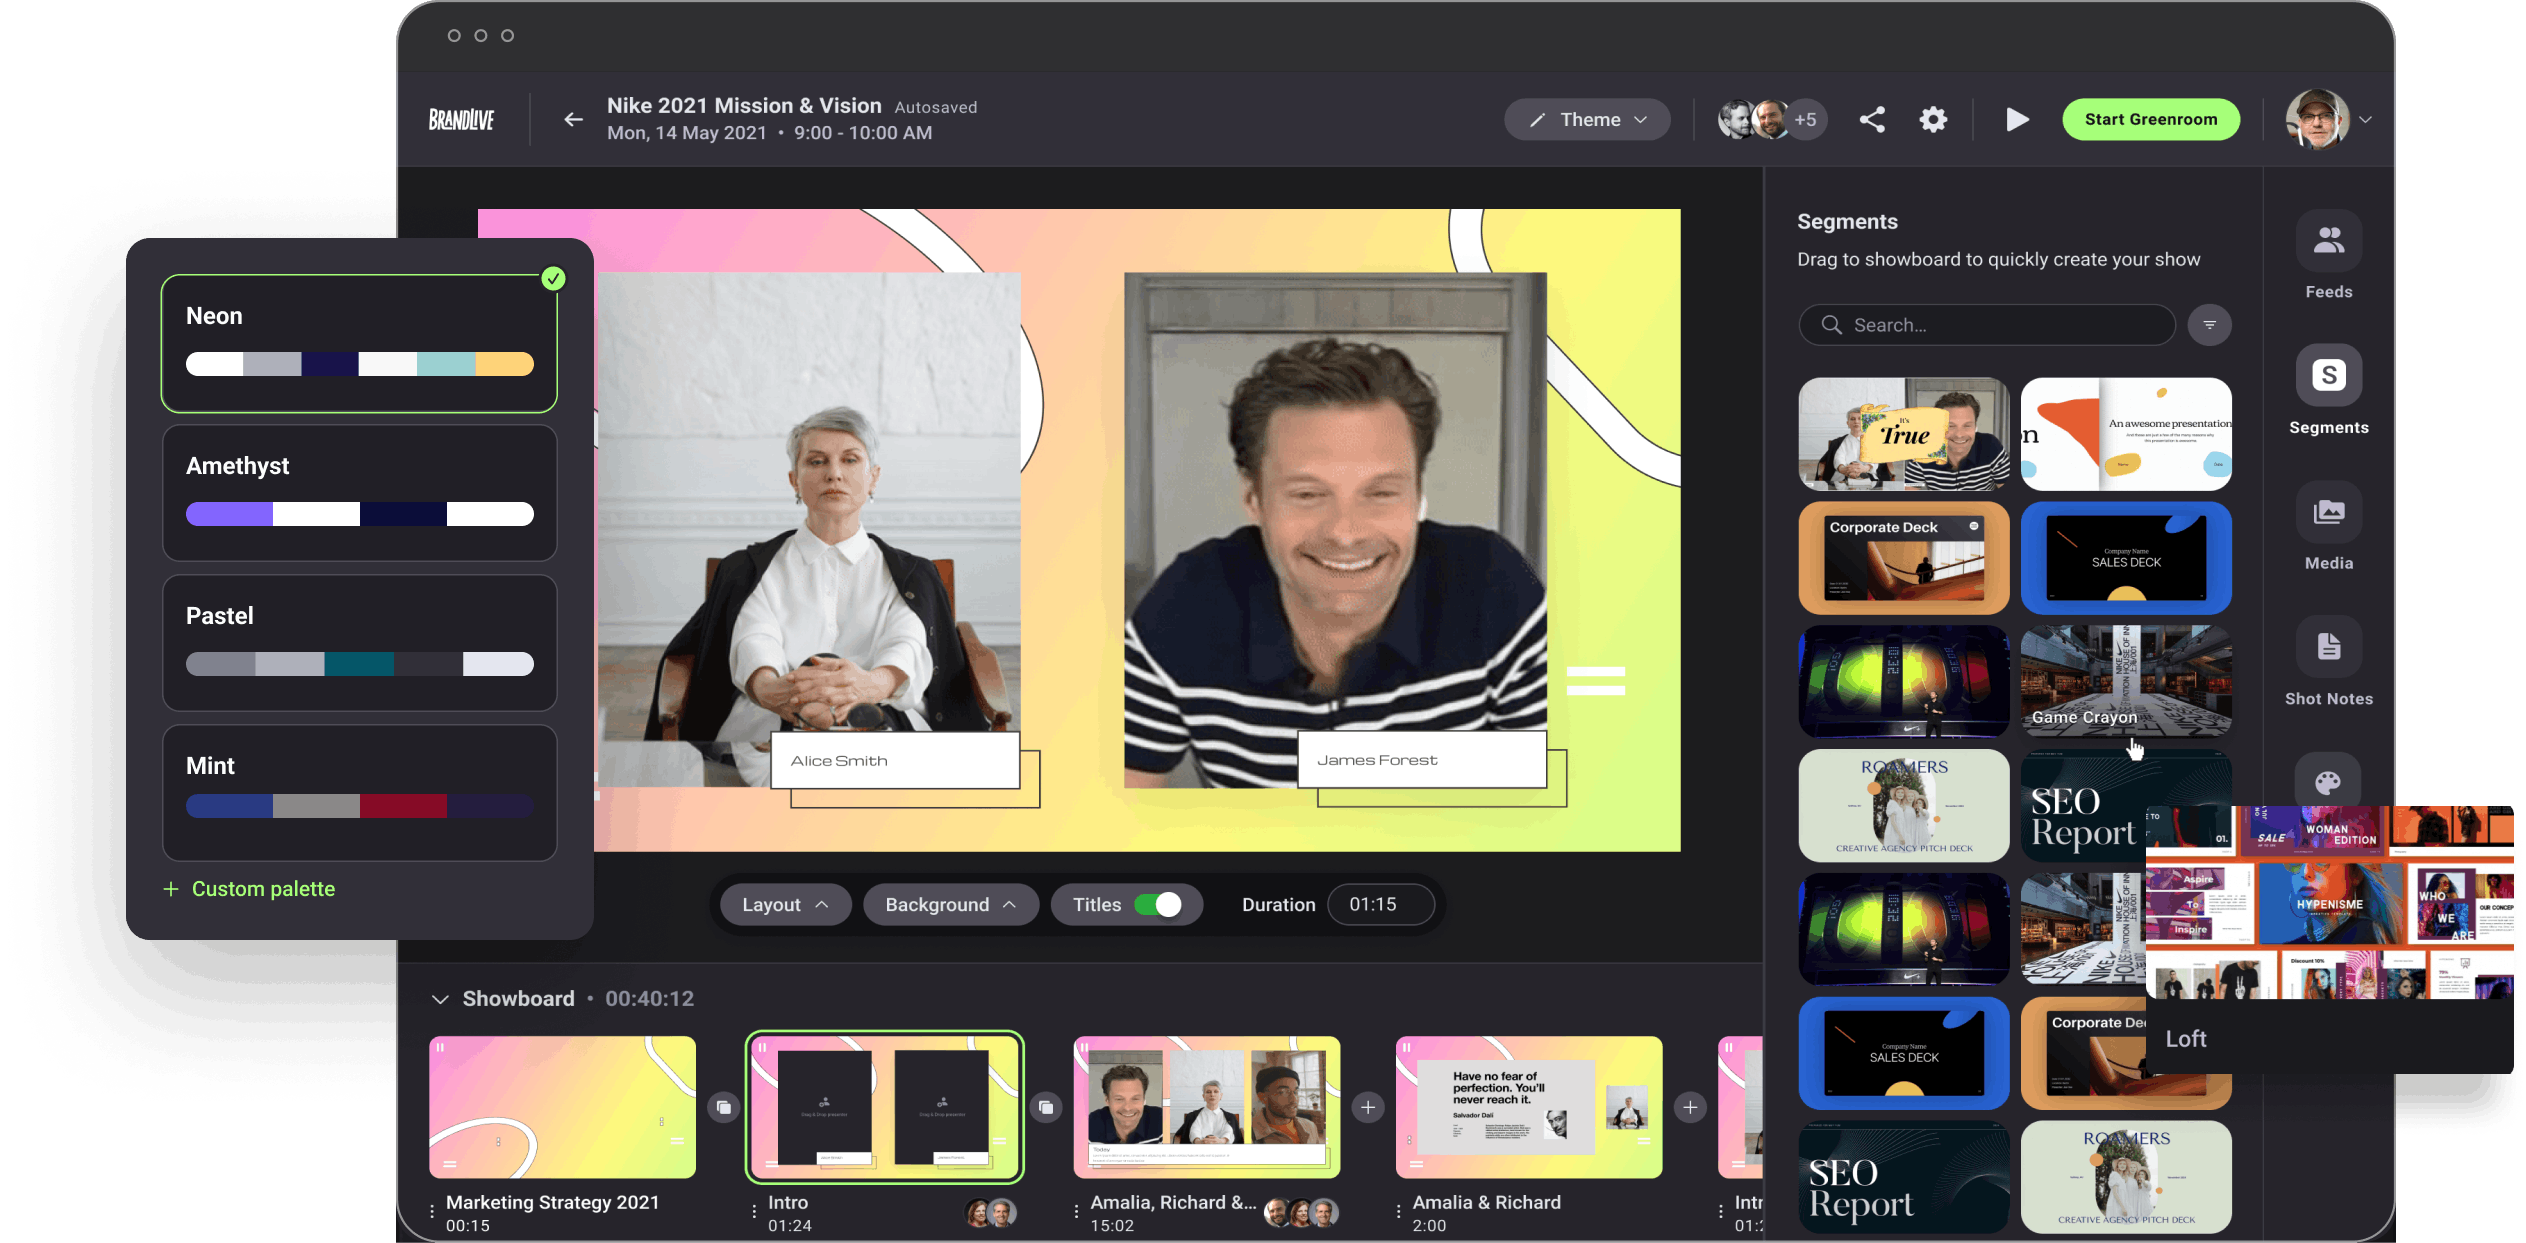This screenshot has width=2526, height=1243.
Task: Click the Start Greenroom button
Action: (2150, 120)
